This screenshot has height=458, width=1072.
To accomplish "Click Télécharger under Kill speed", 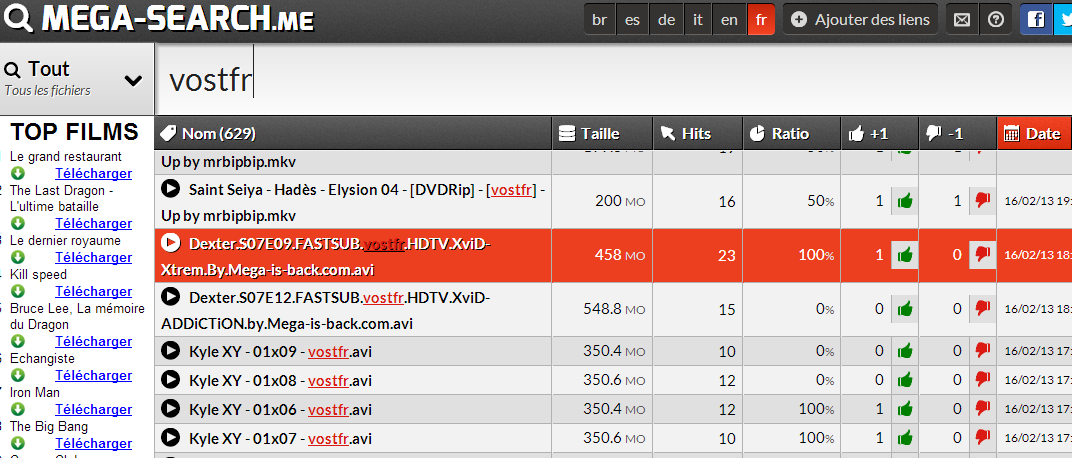I will tap(94, 292).
